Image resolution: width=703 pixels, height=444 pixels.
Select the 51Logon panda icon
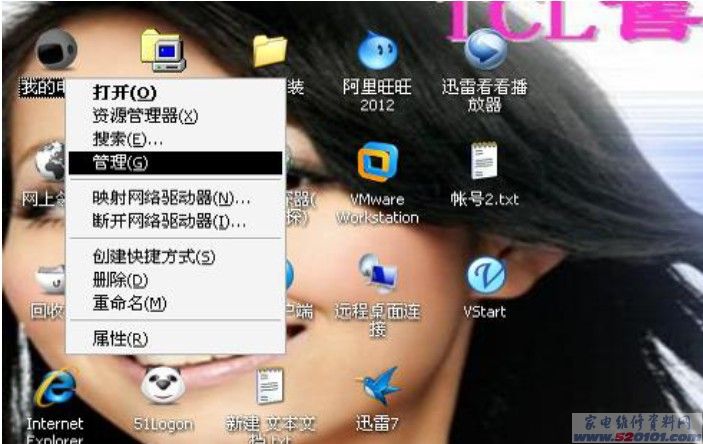(163, 387)
